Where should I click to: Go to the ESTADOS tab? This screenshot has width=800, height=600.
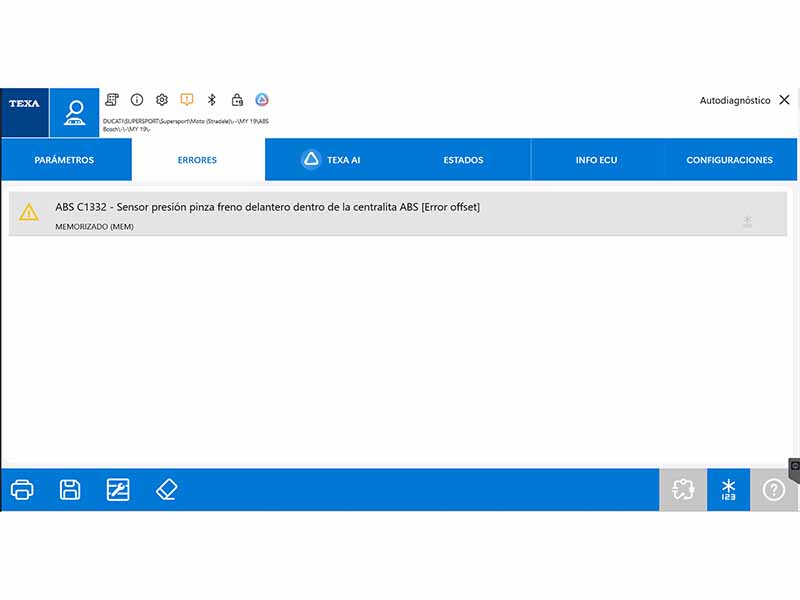point(463,160)
